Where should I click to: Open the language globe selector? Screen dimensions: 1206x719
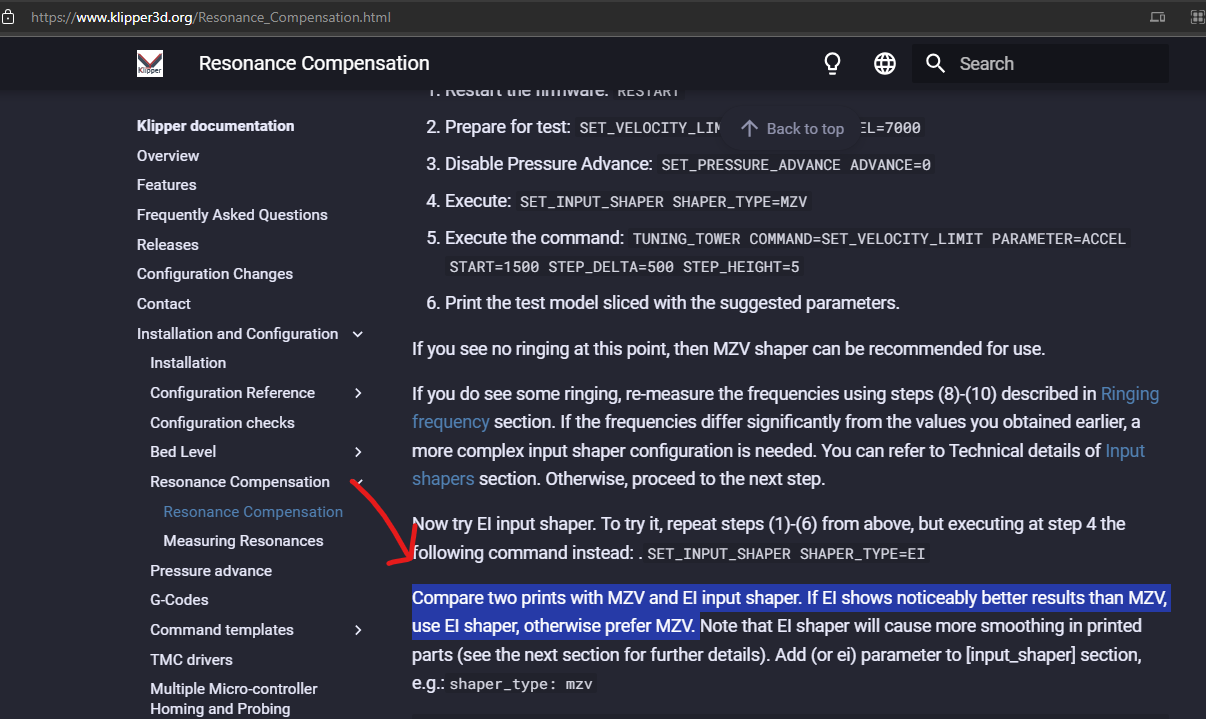(885, 64)
